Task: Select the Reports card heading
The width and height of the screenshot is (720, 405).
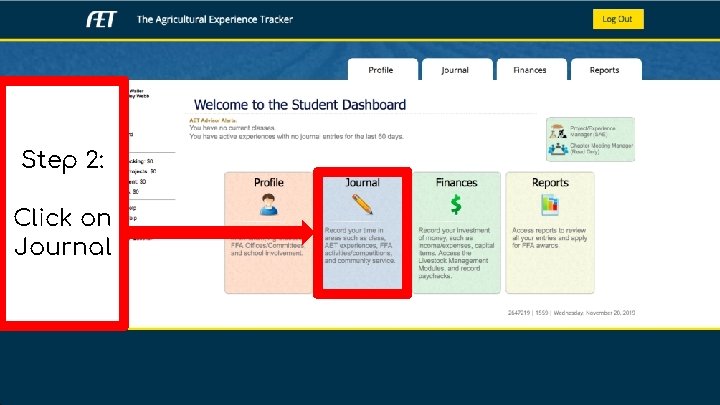Action: [550, 183]
